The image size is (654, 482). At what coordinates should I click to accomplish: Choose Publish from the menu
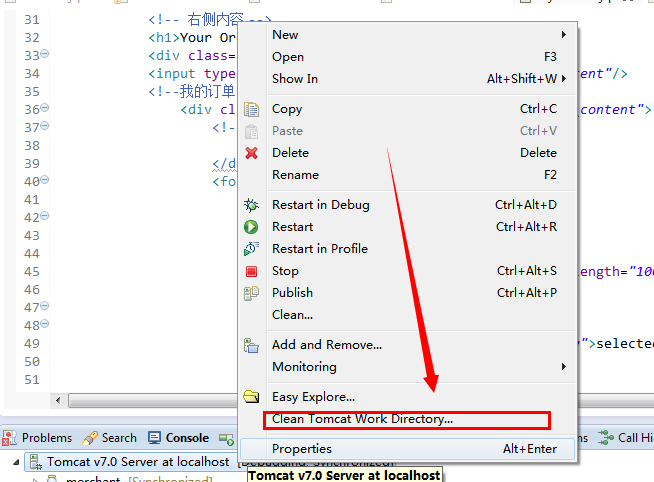420,293
